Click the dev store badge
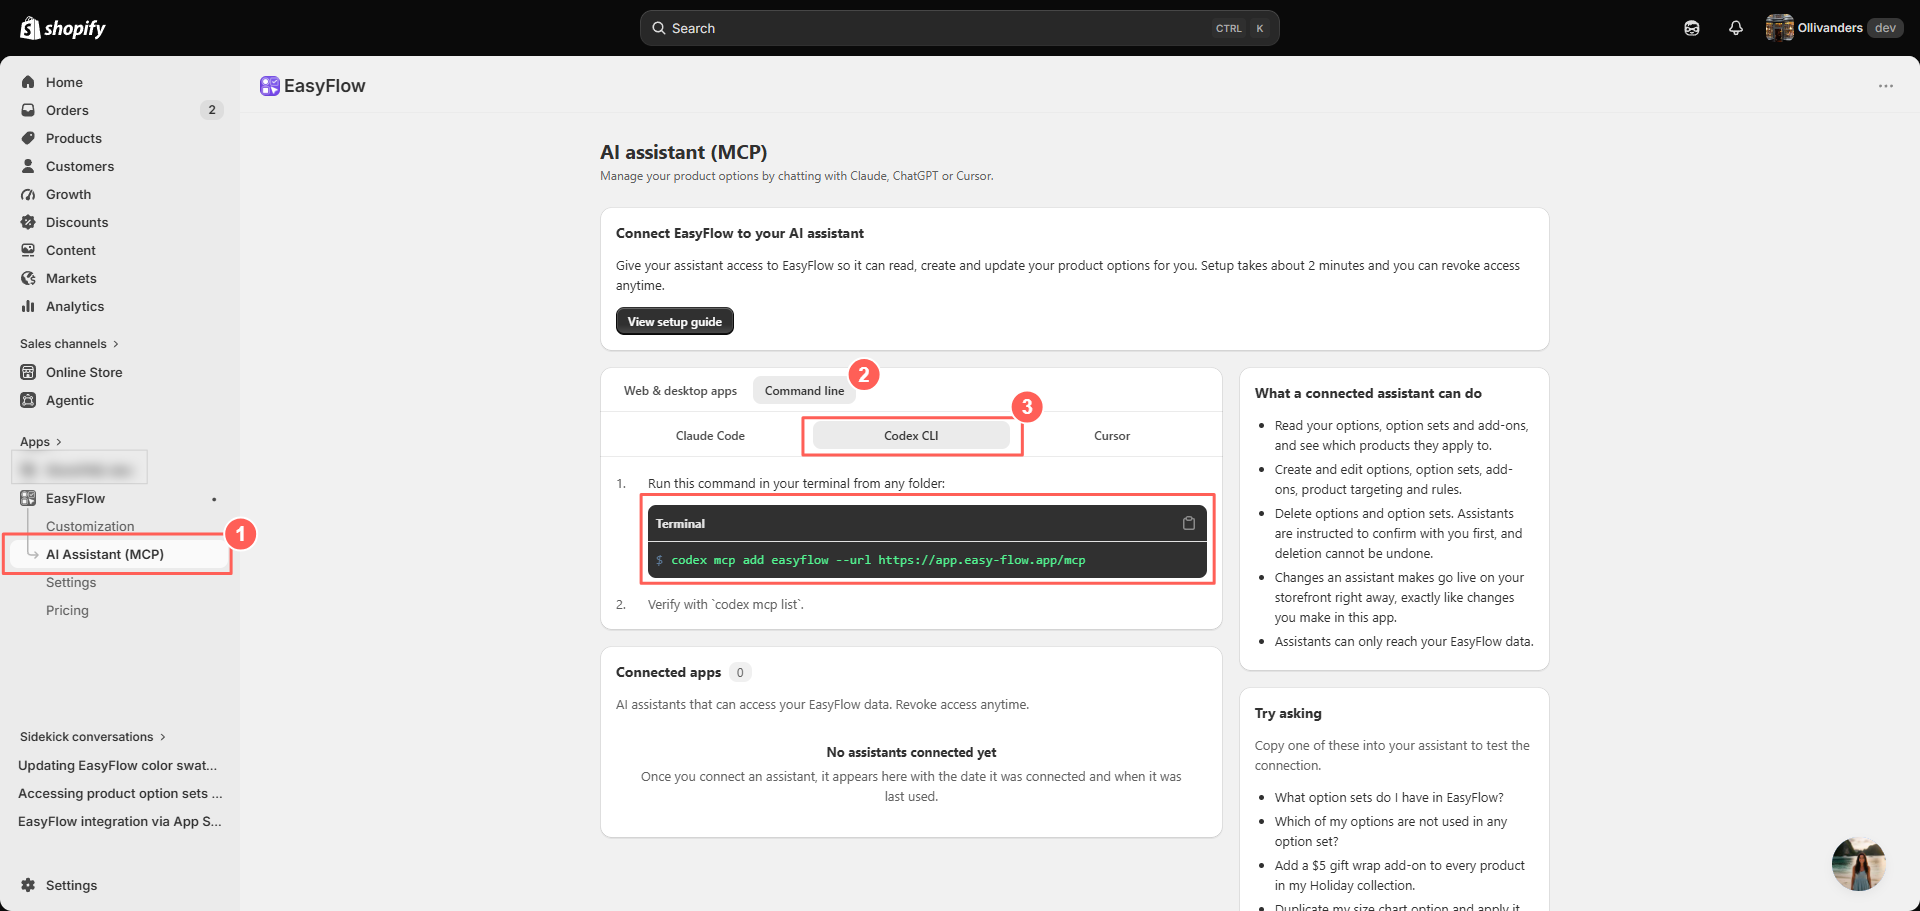1920x911 pixels. [x=1885, y=28]
